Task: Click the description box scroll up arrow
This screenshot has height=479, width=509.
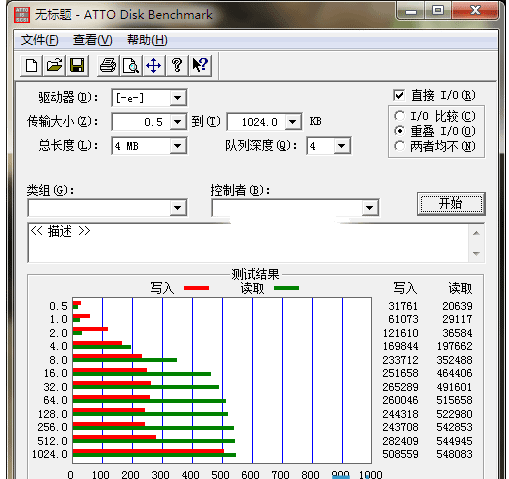Action: click(476, 233)
